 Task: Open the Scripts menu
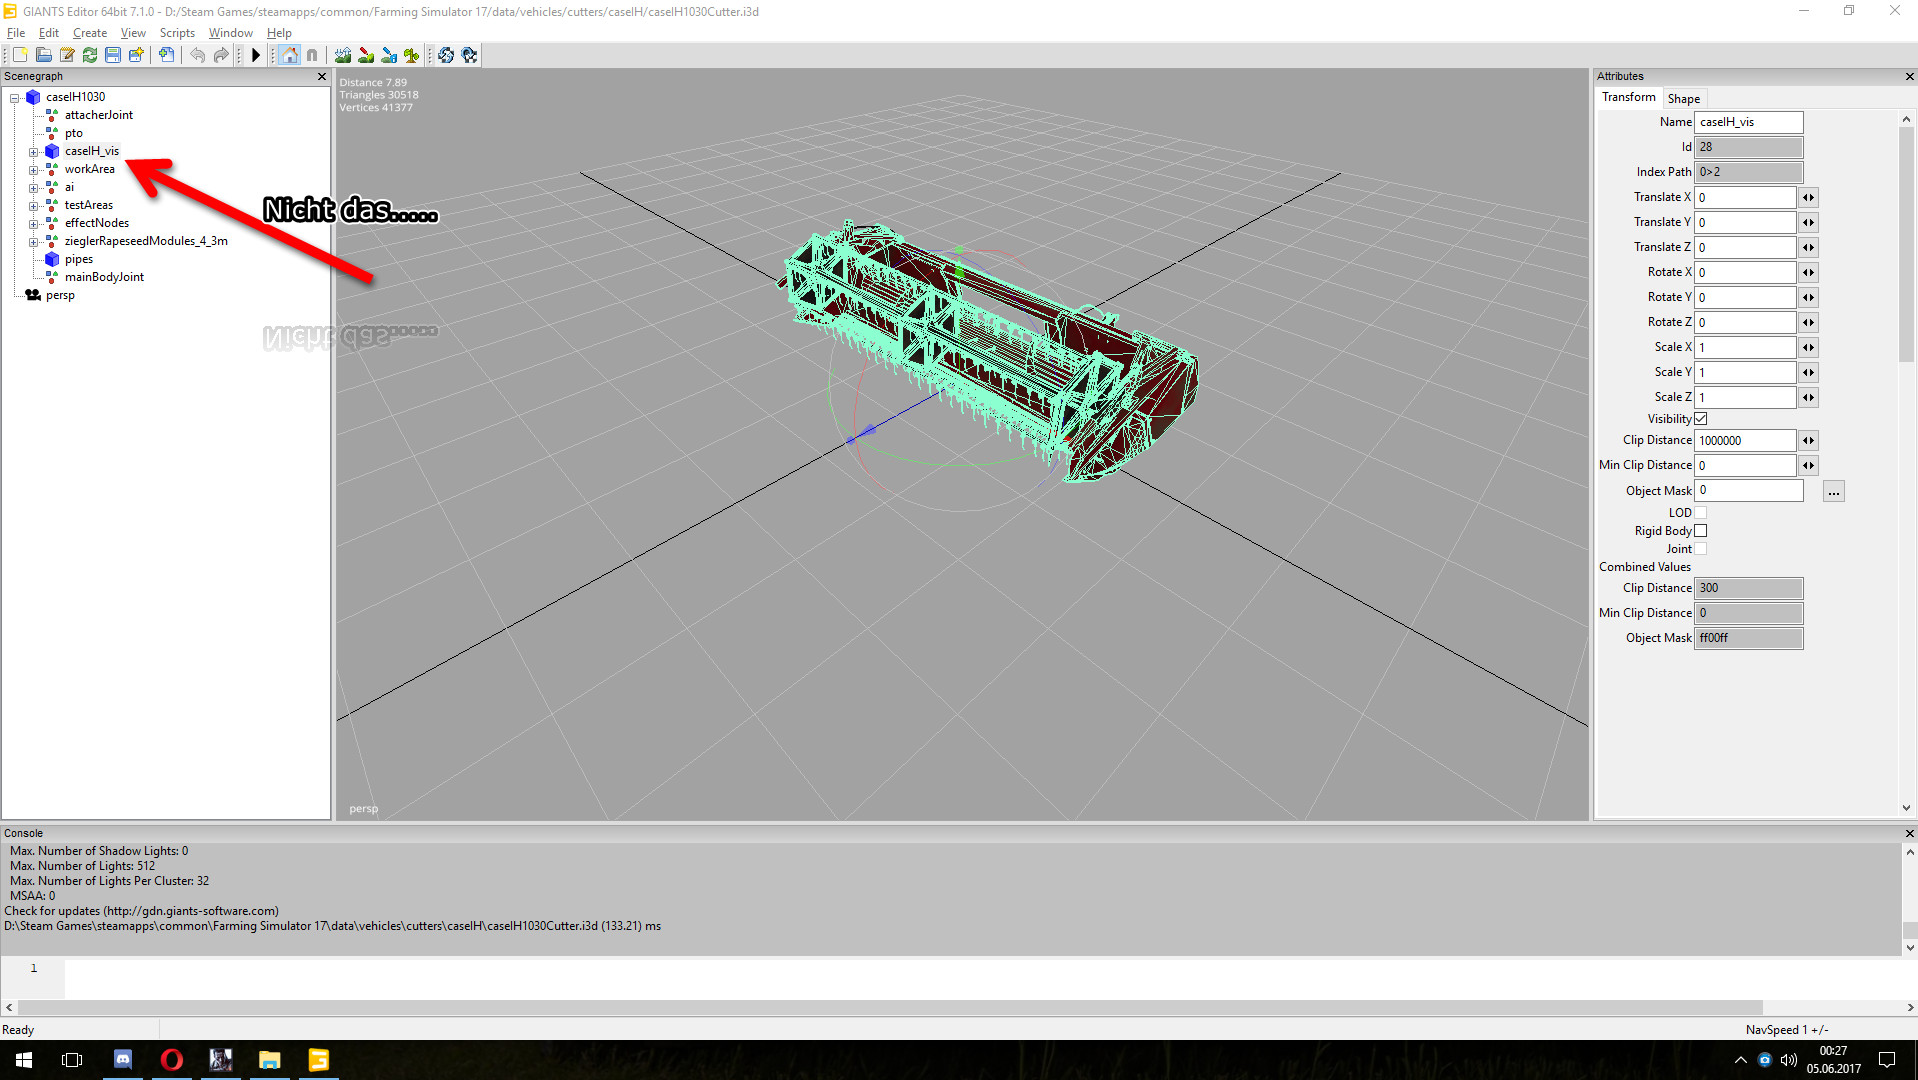tap(177, 33)
